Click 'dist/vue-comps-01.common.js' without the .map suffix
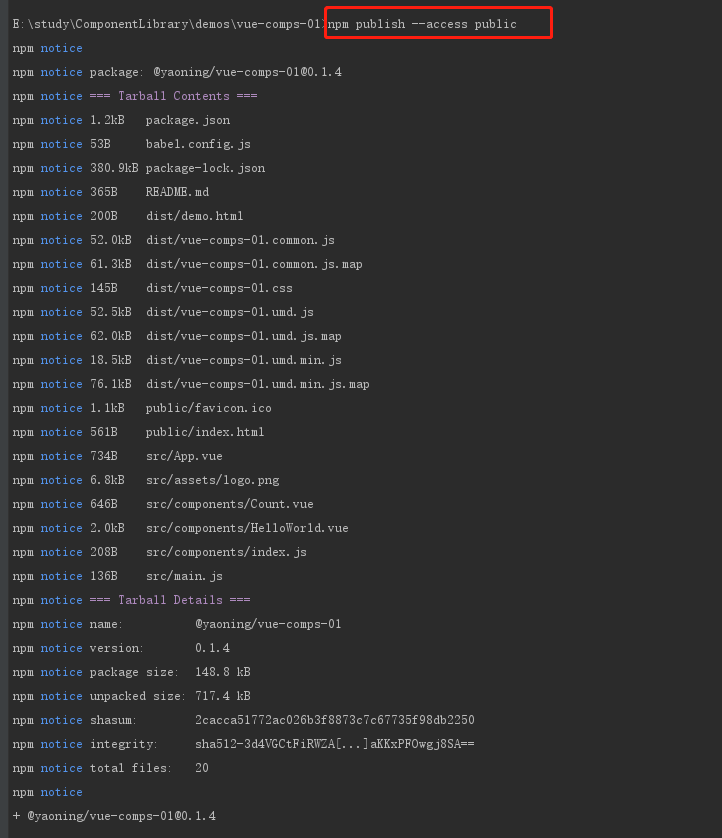The width and height of the screenshot is (722, 838). pos(240,240)
